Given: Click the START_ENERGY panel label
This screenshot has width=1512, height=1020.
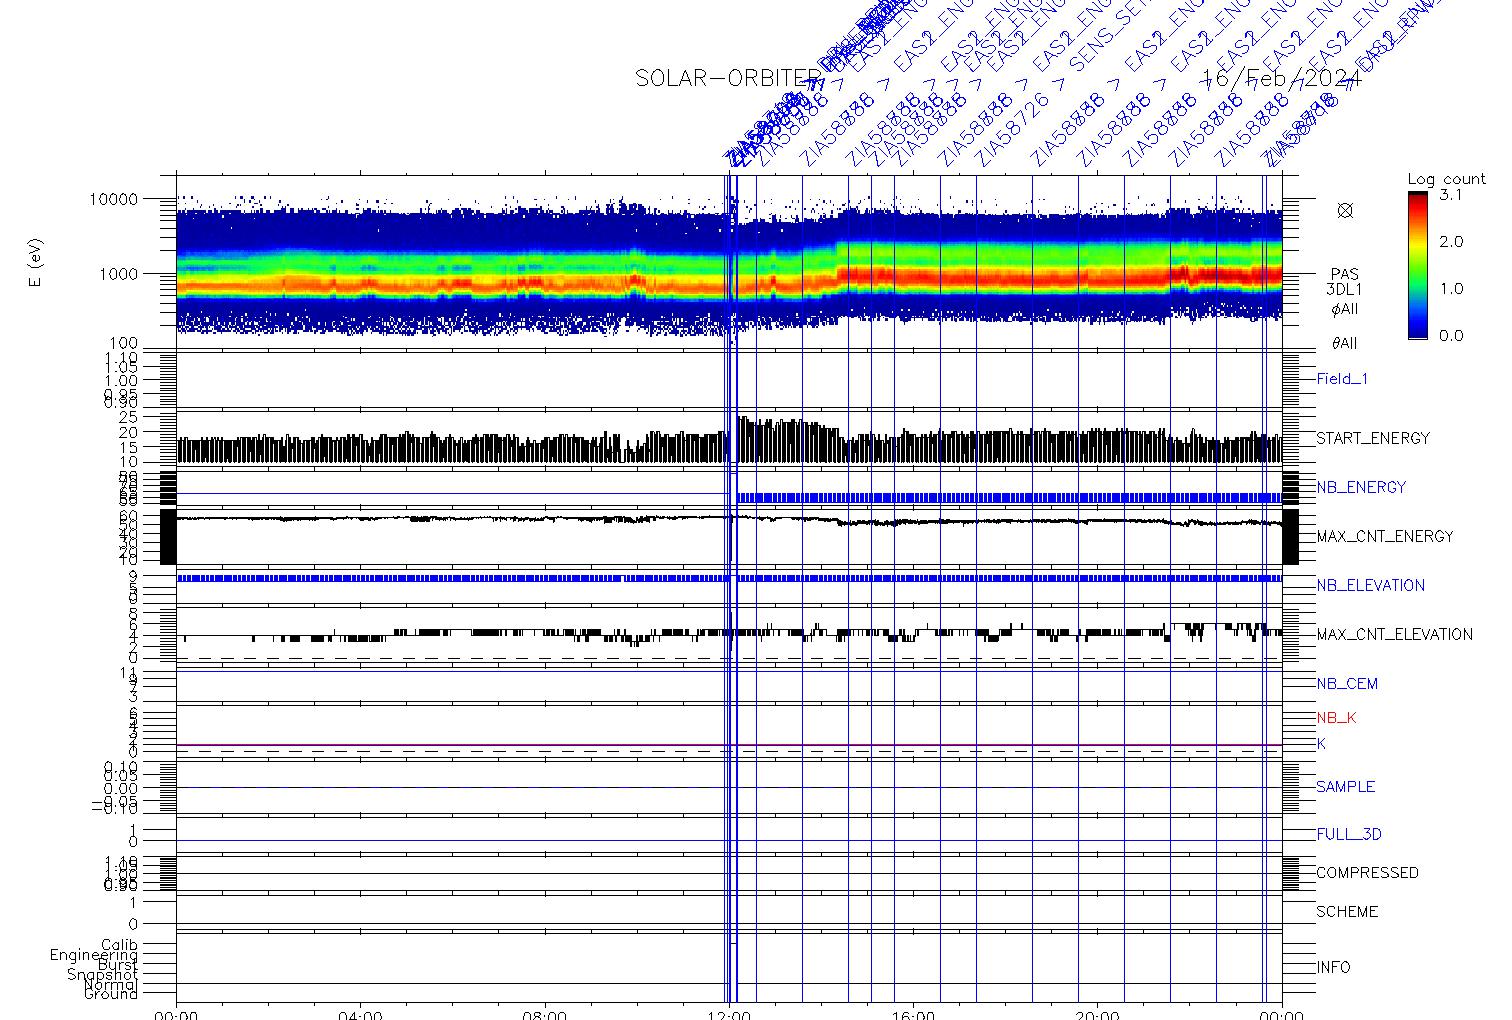Looking at the screenshot, I should [1373, 438].
